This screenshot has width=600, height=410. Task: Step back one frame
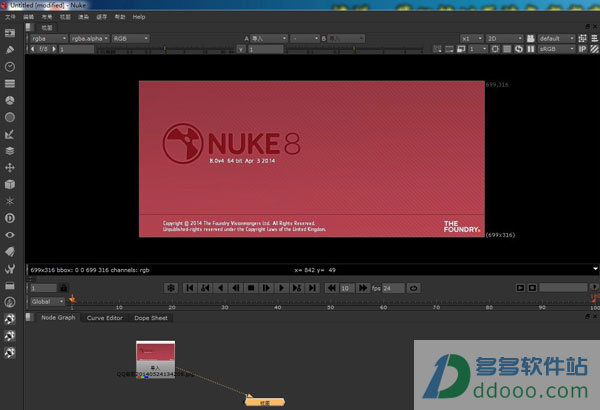click(x=236, y=288)
